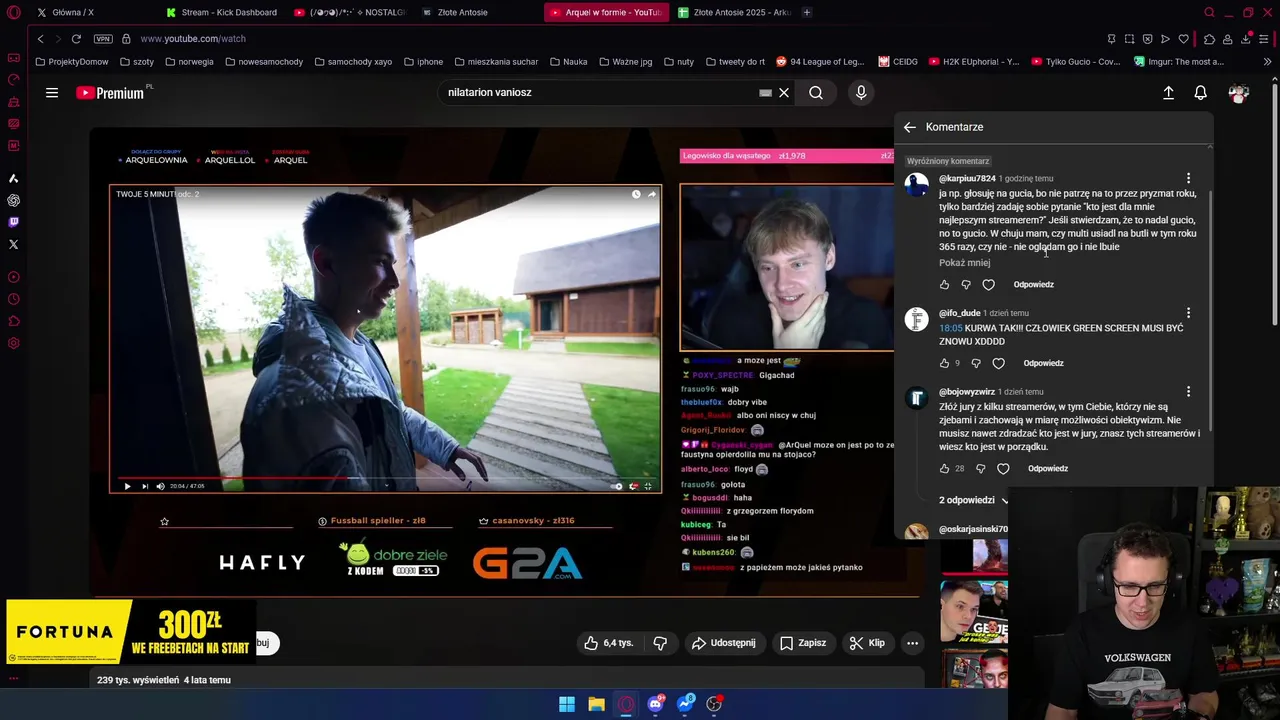Image resolution: width=1280 pixels, height=720 pixels.
Task: Open the browser downloads icon
Action: (1246, 39)
